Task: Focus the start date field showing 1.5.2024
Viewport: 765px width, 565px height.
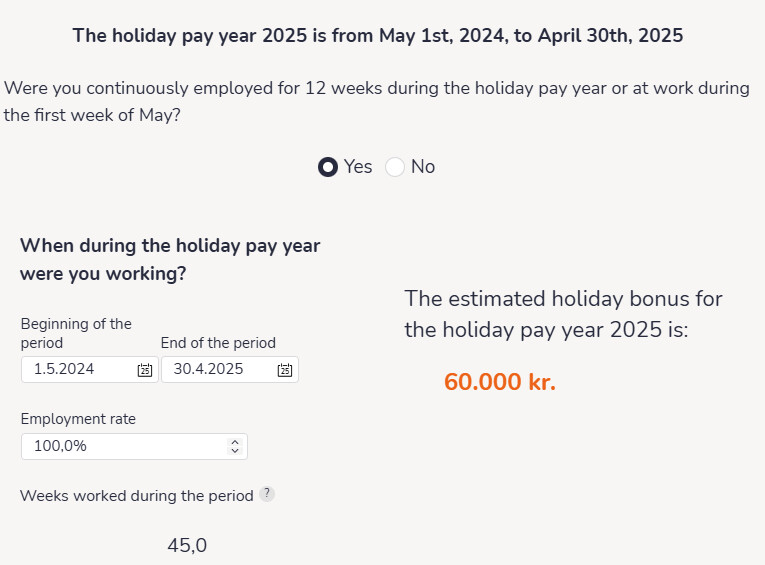Action: [x=90, y=369]
